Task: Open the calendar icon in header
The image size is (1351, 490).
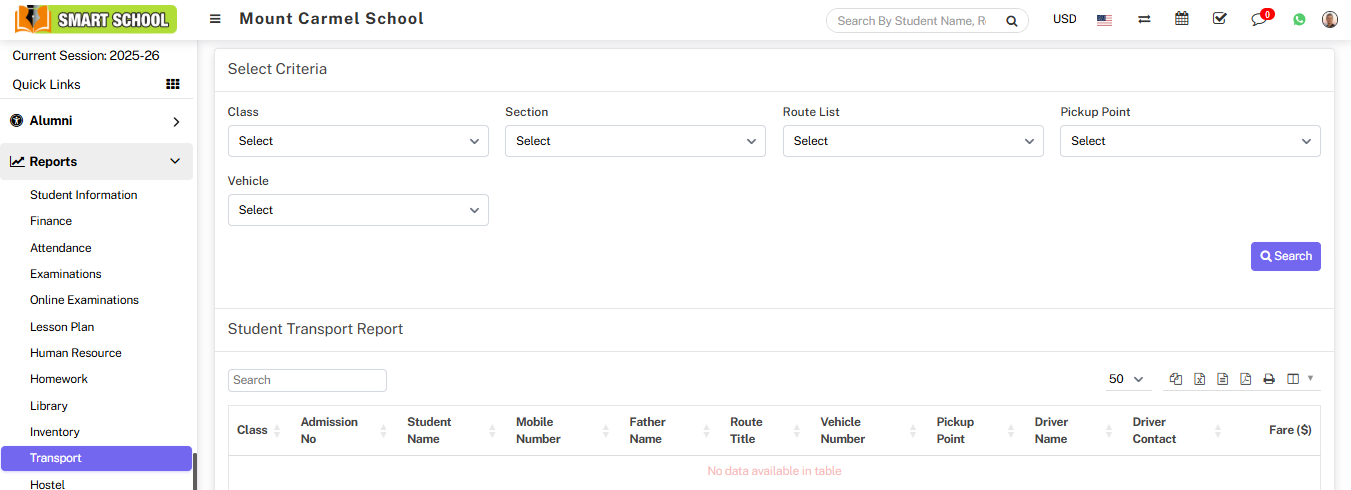Action: click(x=1181, y=19)
